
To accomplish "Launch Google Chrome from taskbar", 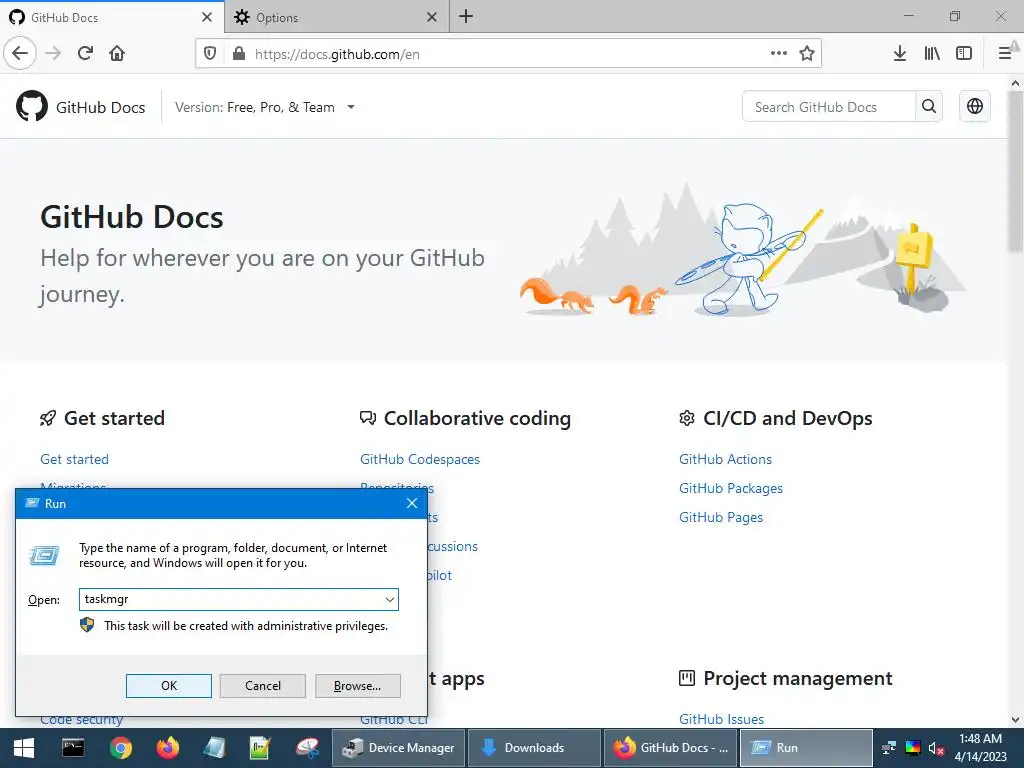I will tap(120, 748).
